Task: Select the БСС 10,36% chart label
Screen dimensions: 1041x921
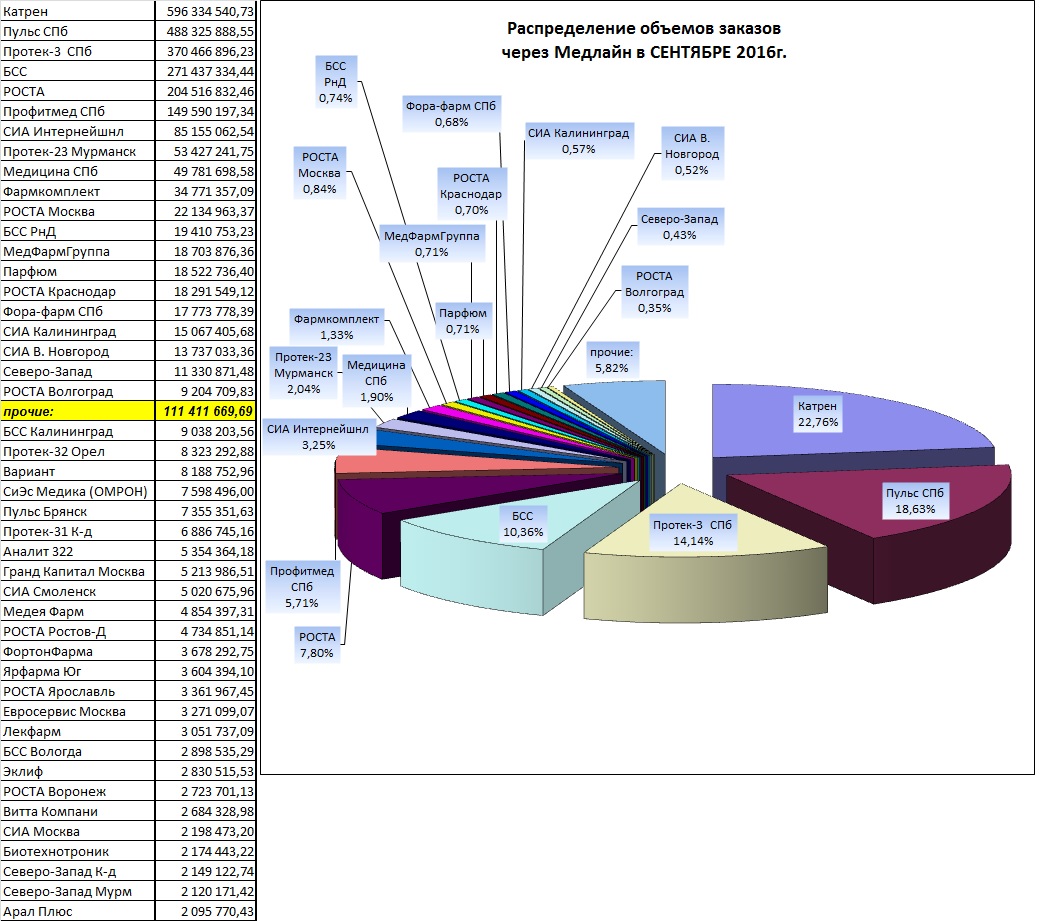Action: (522, 524)
